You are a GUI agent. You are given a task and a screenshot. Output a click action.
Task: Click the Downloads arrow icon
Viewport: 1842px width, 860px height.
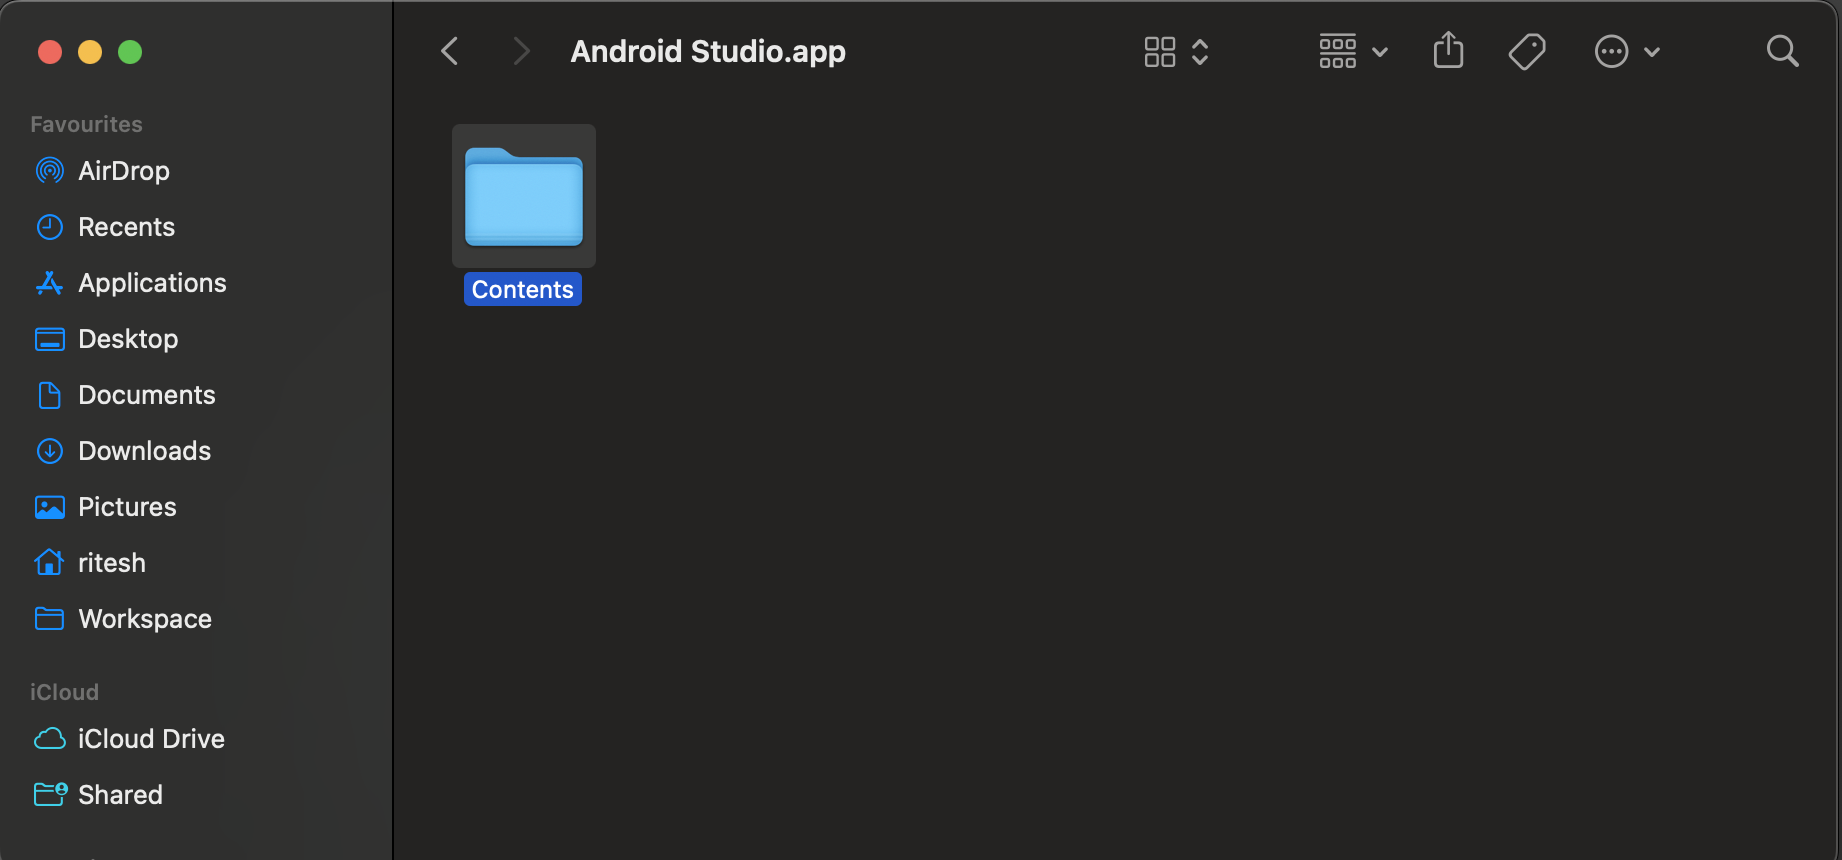(50, 451)
